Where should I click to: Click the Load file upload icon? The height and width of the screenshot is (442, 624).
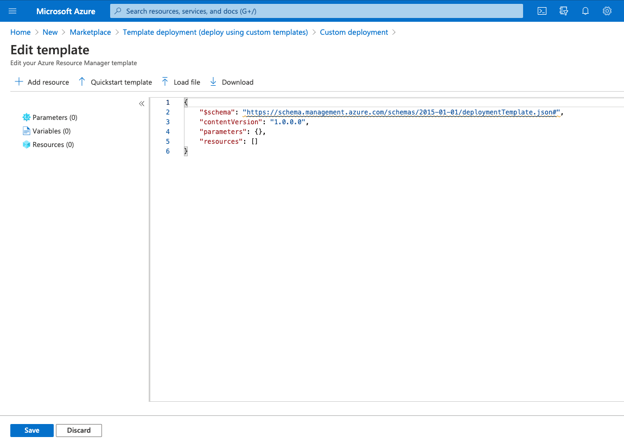(165, 82)
